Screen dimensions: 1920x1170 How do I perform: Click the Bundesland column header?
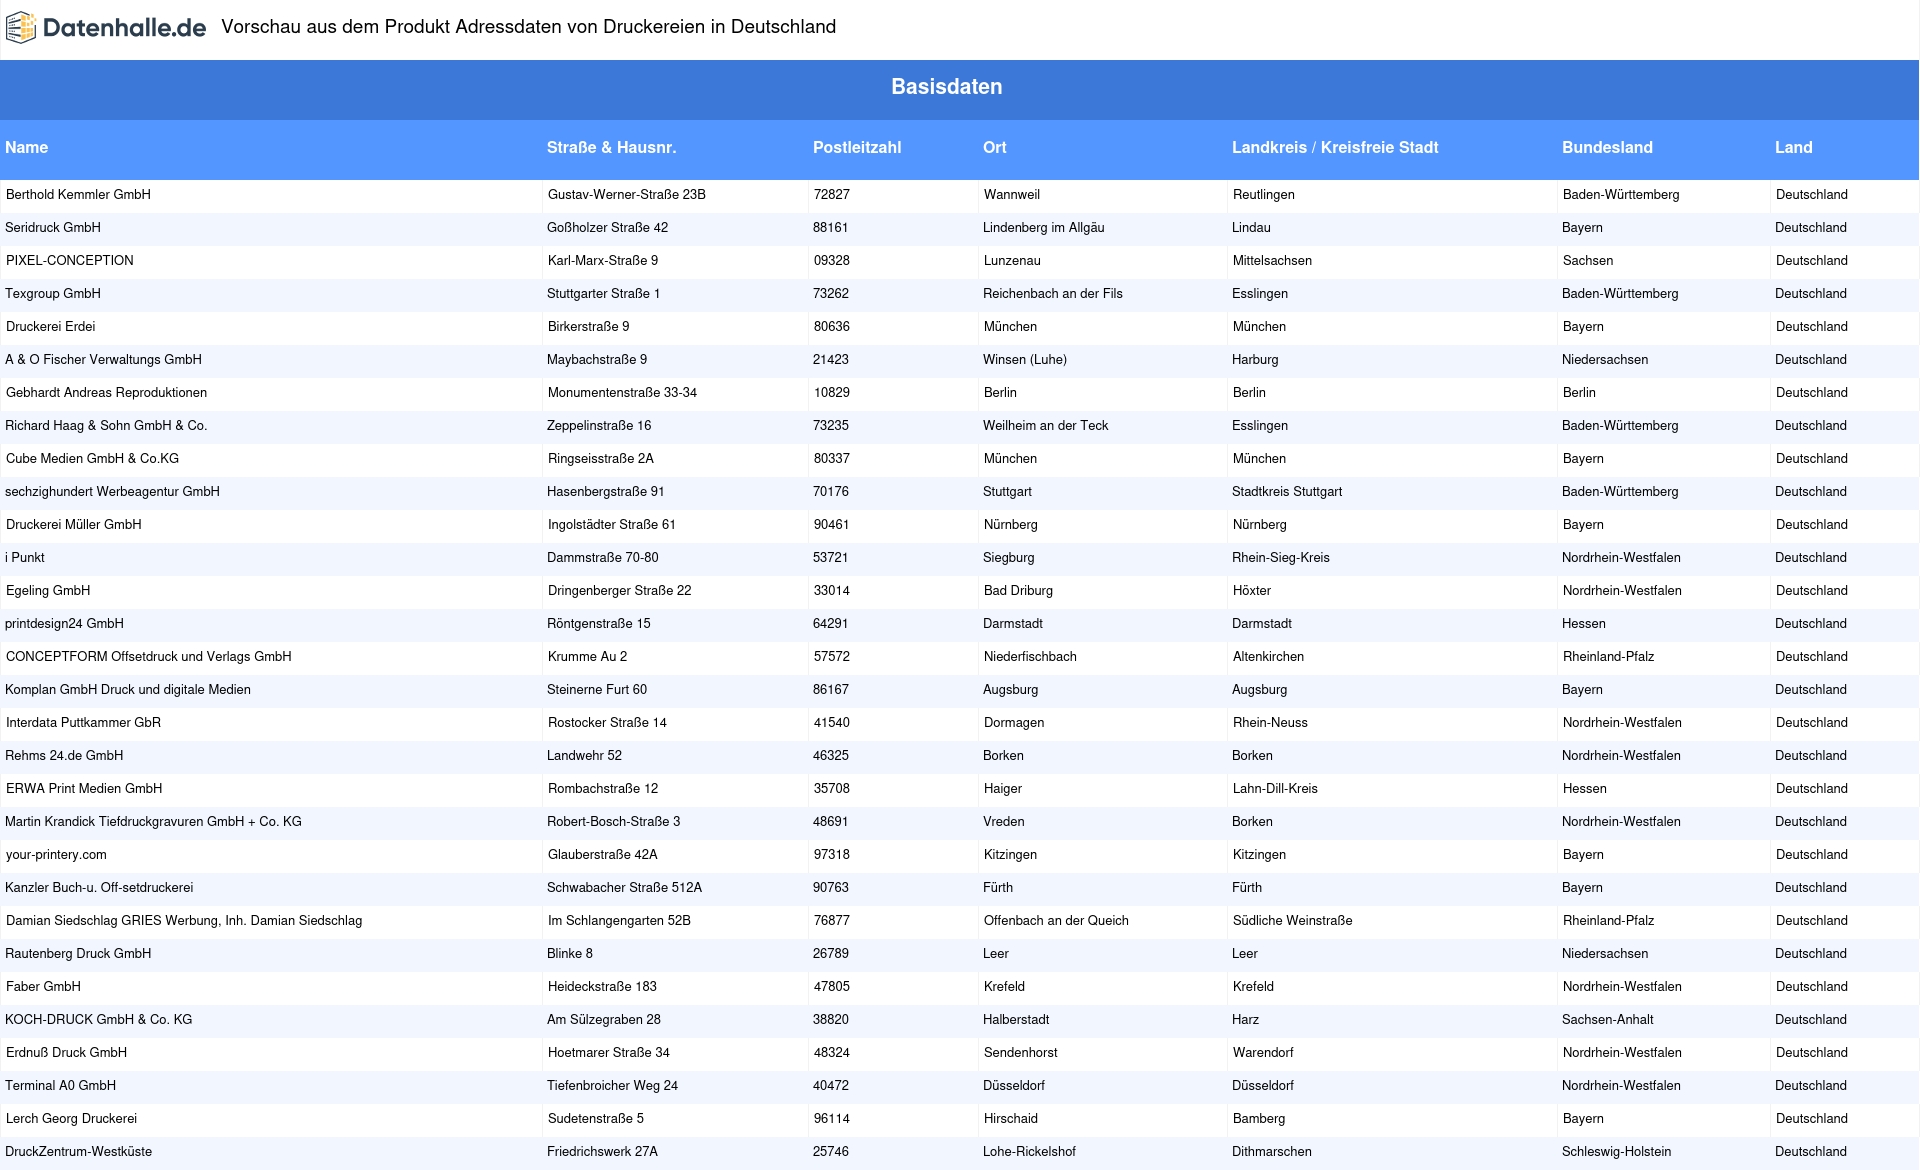coord(1606,148)
